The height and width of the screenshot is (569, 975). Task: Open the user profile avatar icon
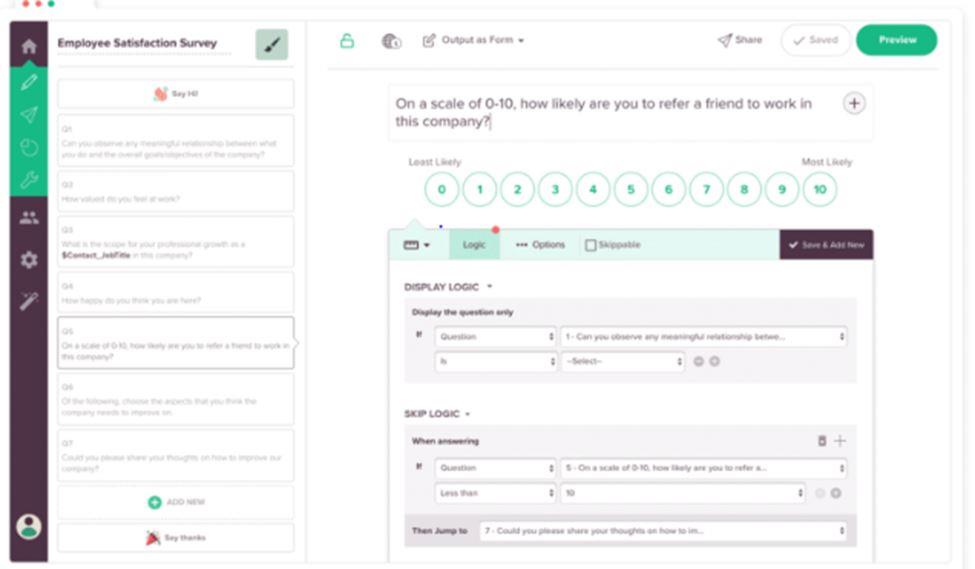(29, 526)
